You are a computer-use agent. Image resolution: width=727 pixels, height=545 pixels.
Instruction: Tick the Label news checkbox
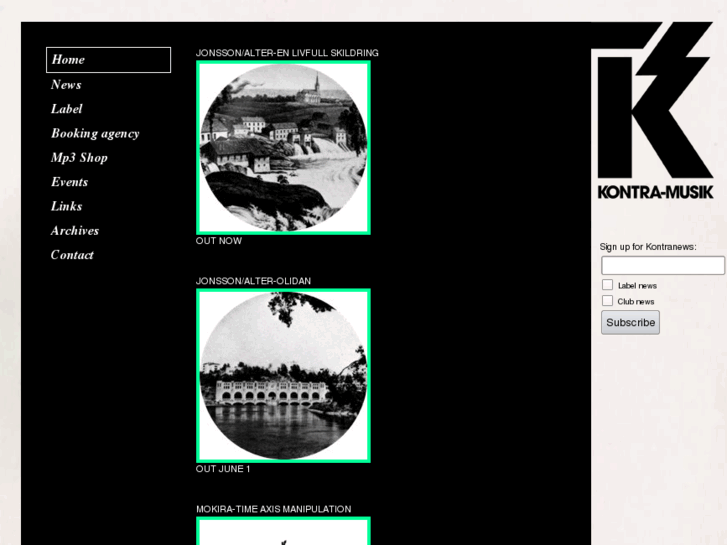tap(607, 285)
